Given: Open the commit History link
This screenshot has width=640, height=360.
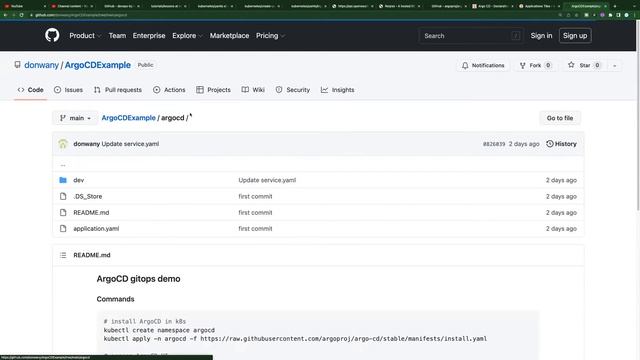Looking at the screenshot, I should 562,144.
